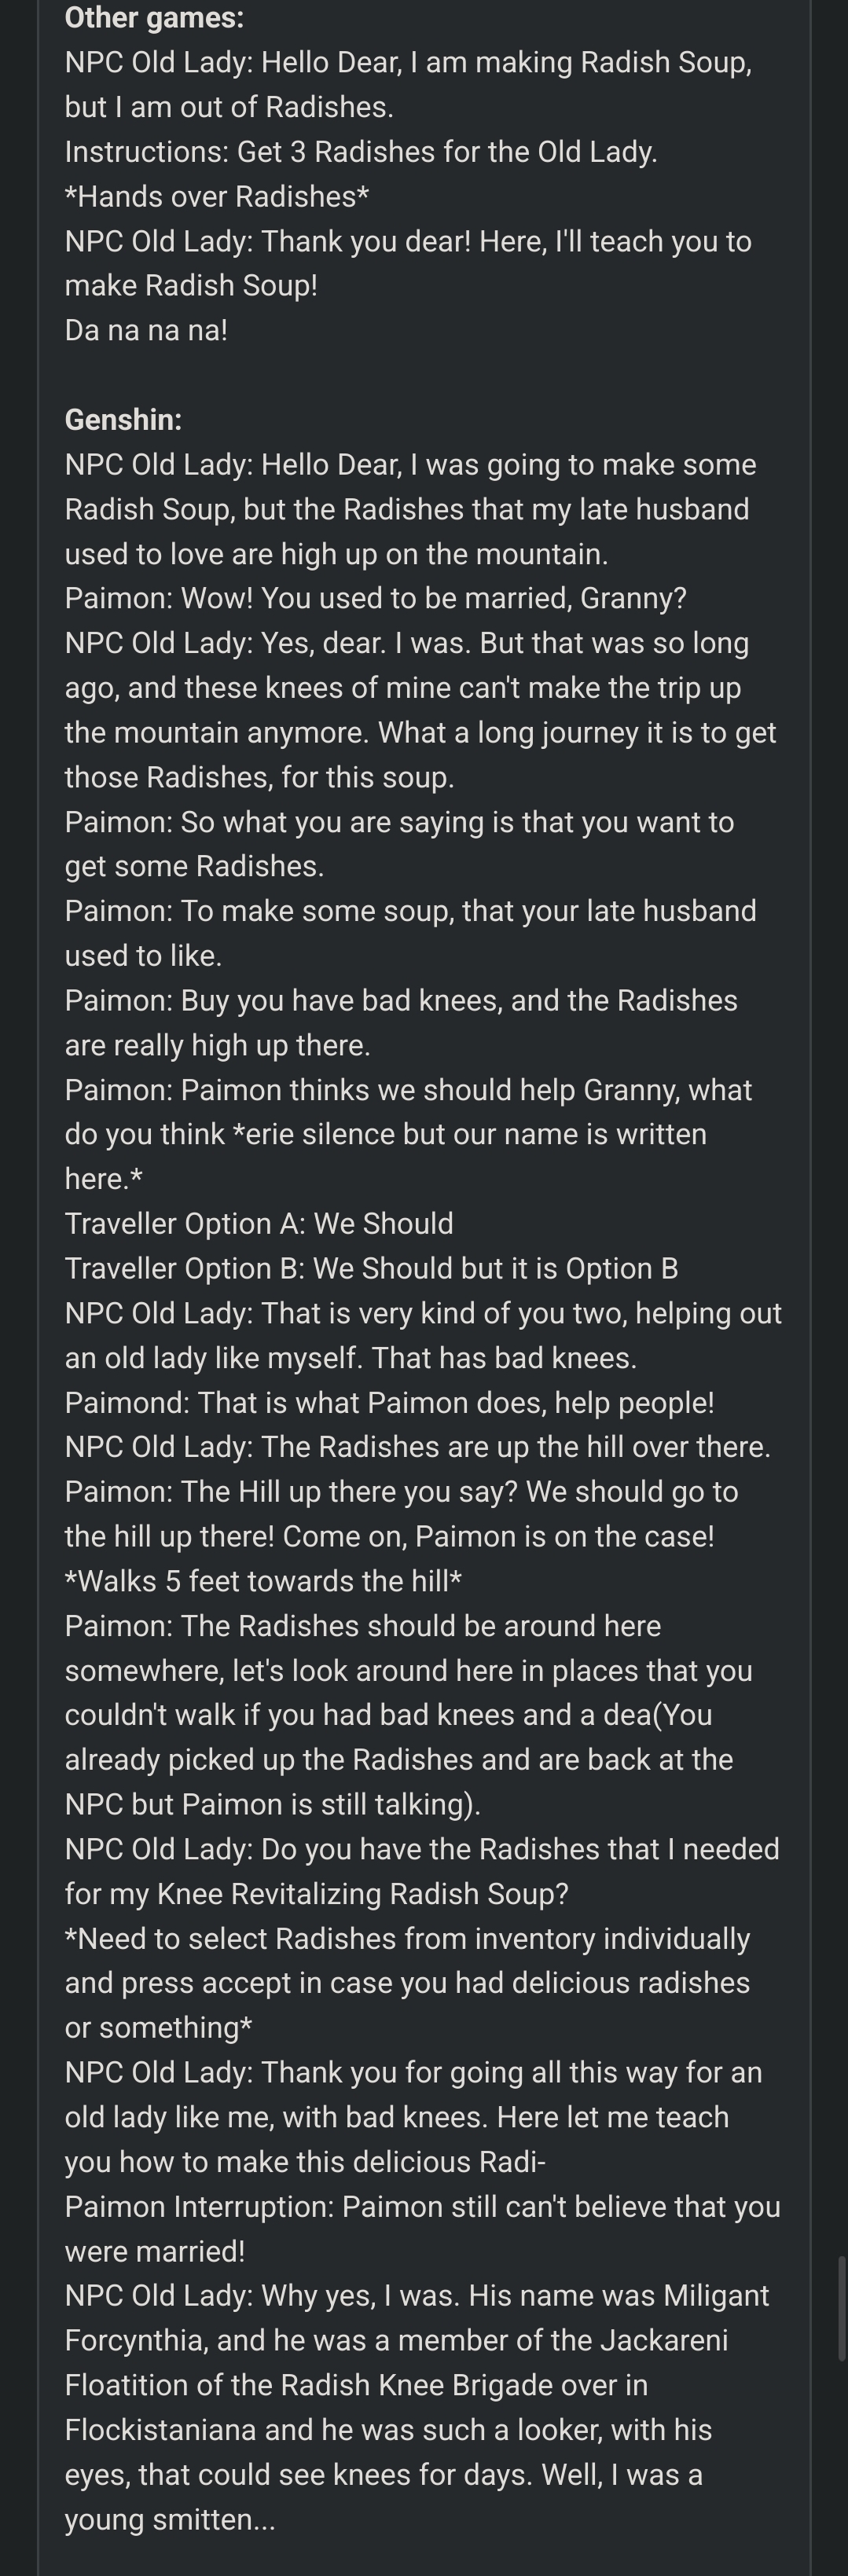848x2576 pixels.
Task: Click the 'Da na na na!' line
Action: pyautogui.click(x=146, y=330)
